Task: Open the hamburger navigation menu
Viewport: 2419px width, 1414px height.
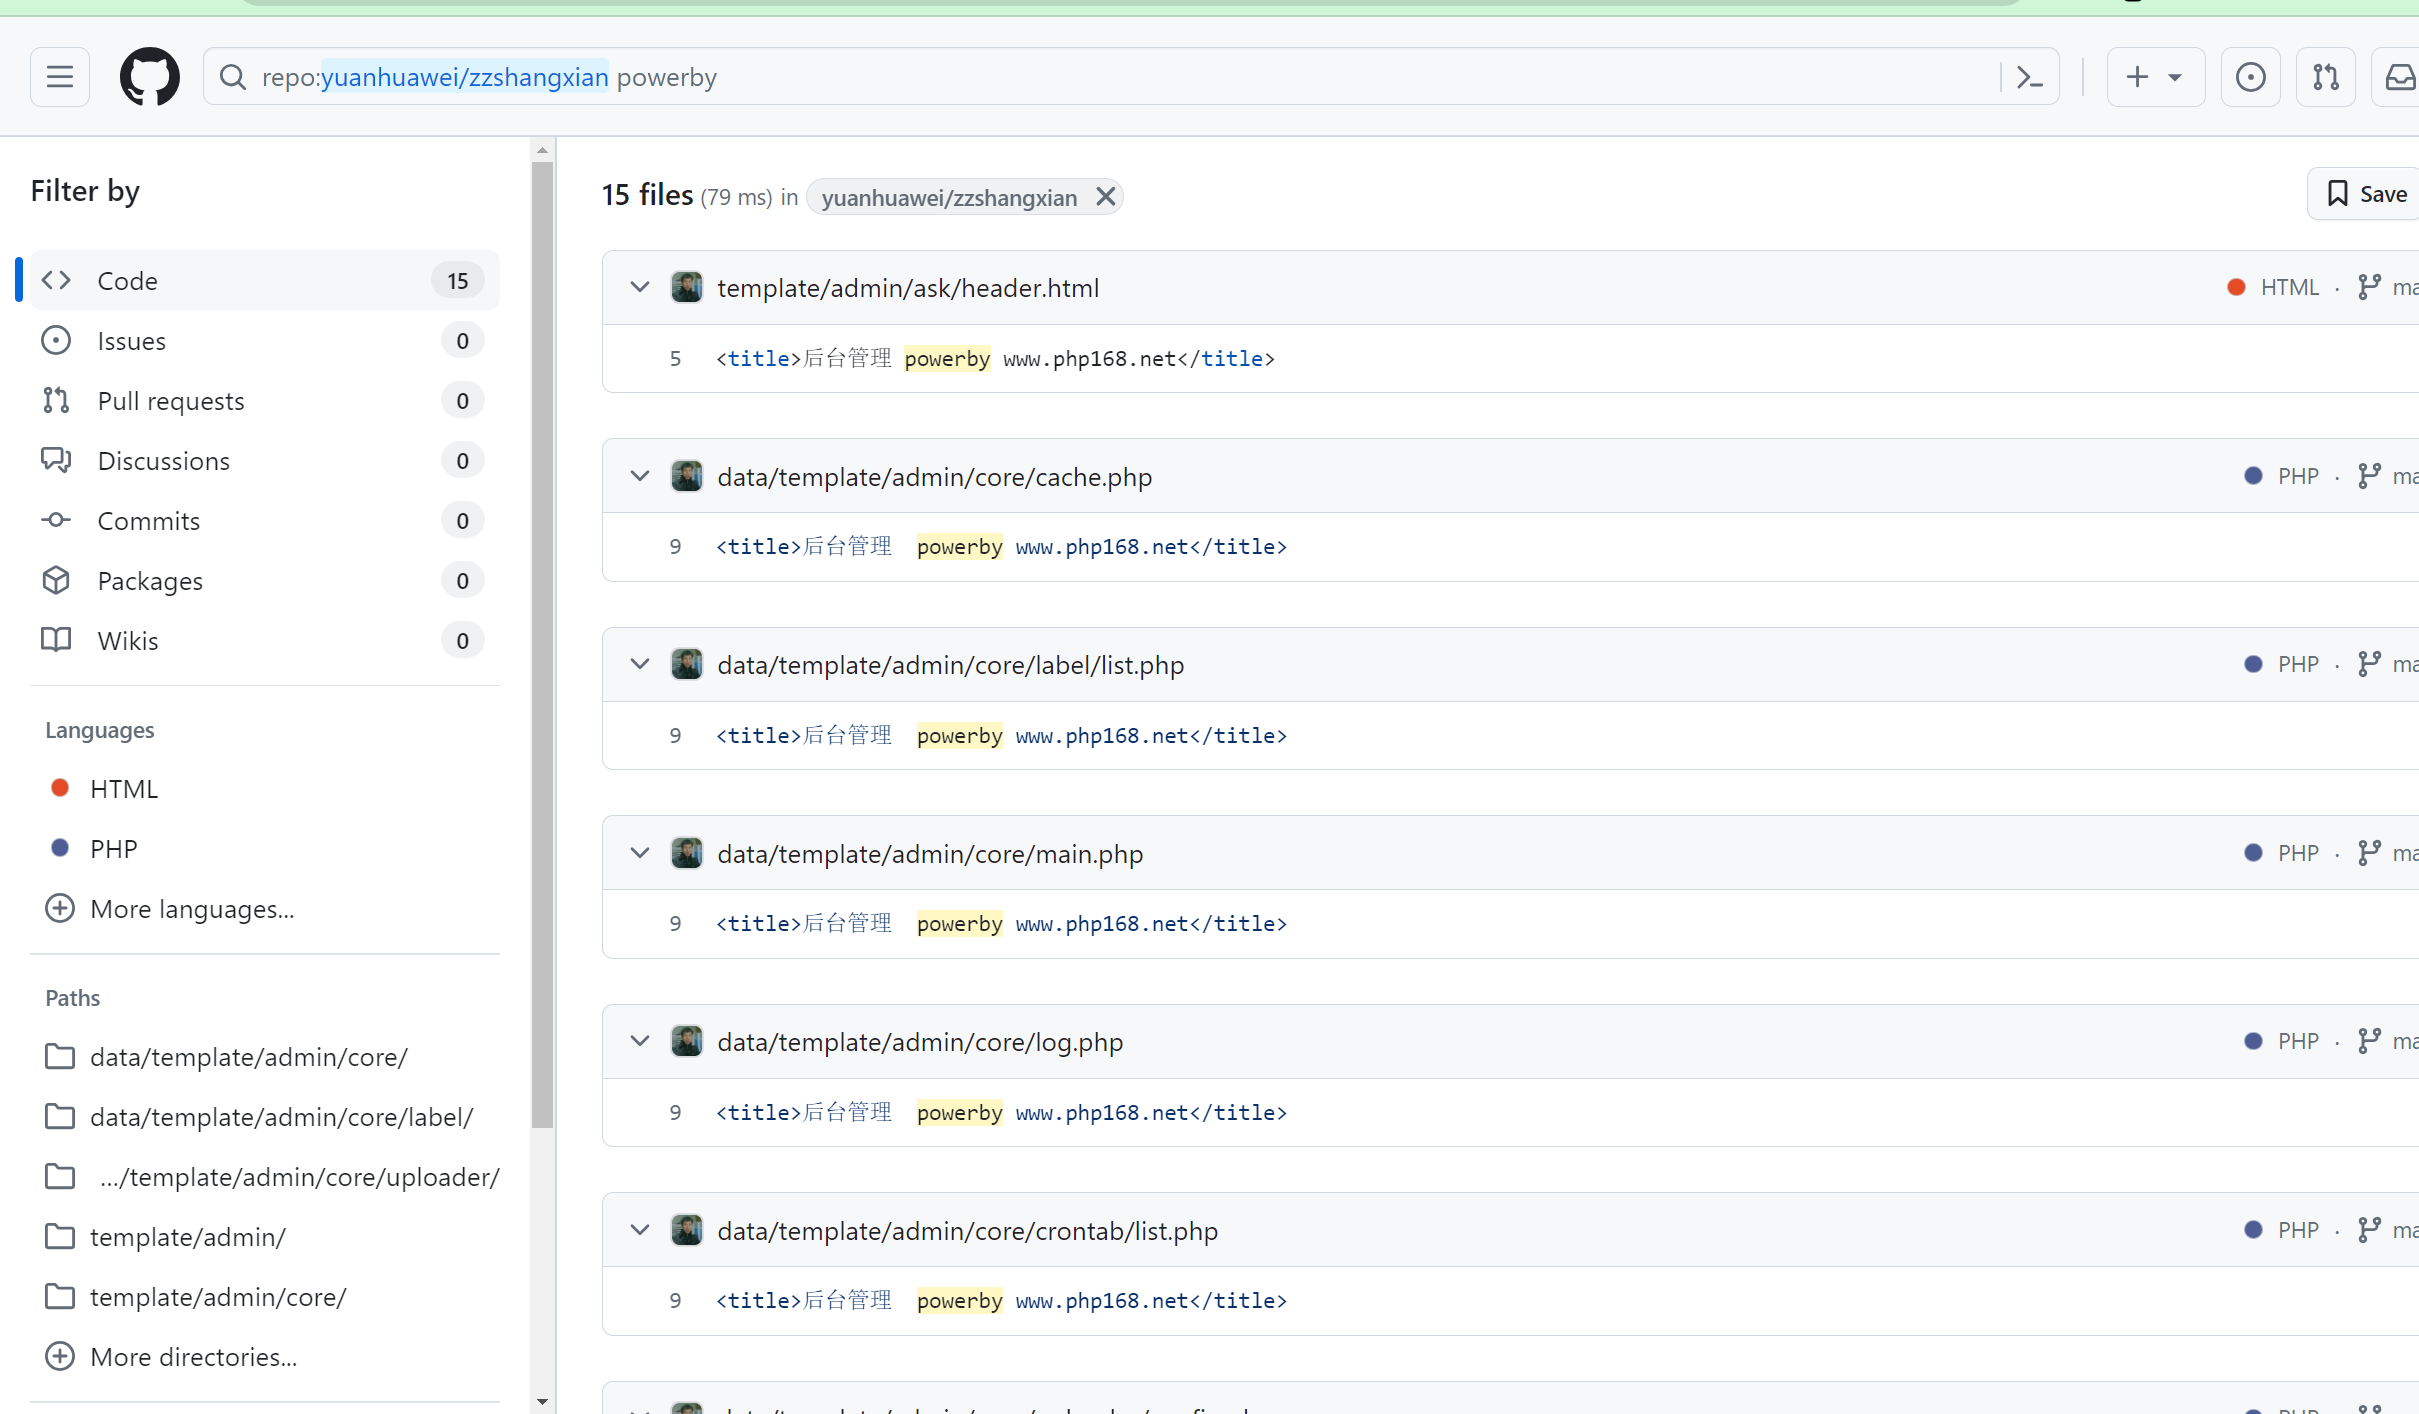Action: click(x=60, y=77)
